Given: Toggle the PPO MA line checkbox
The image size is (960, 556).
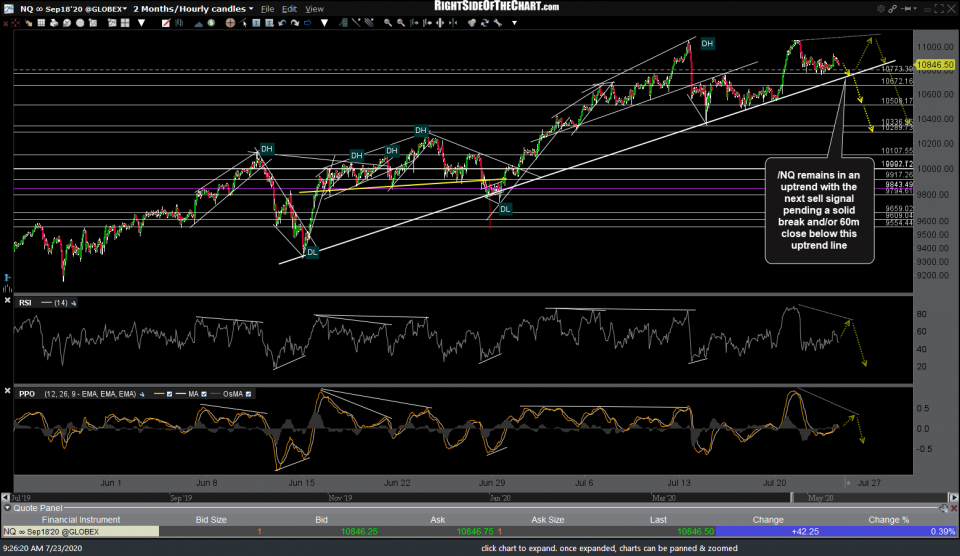Looking at the screenshot, I should pyautogui.click(x=204, y=394).
